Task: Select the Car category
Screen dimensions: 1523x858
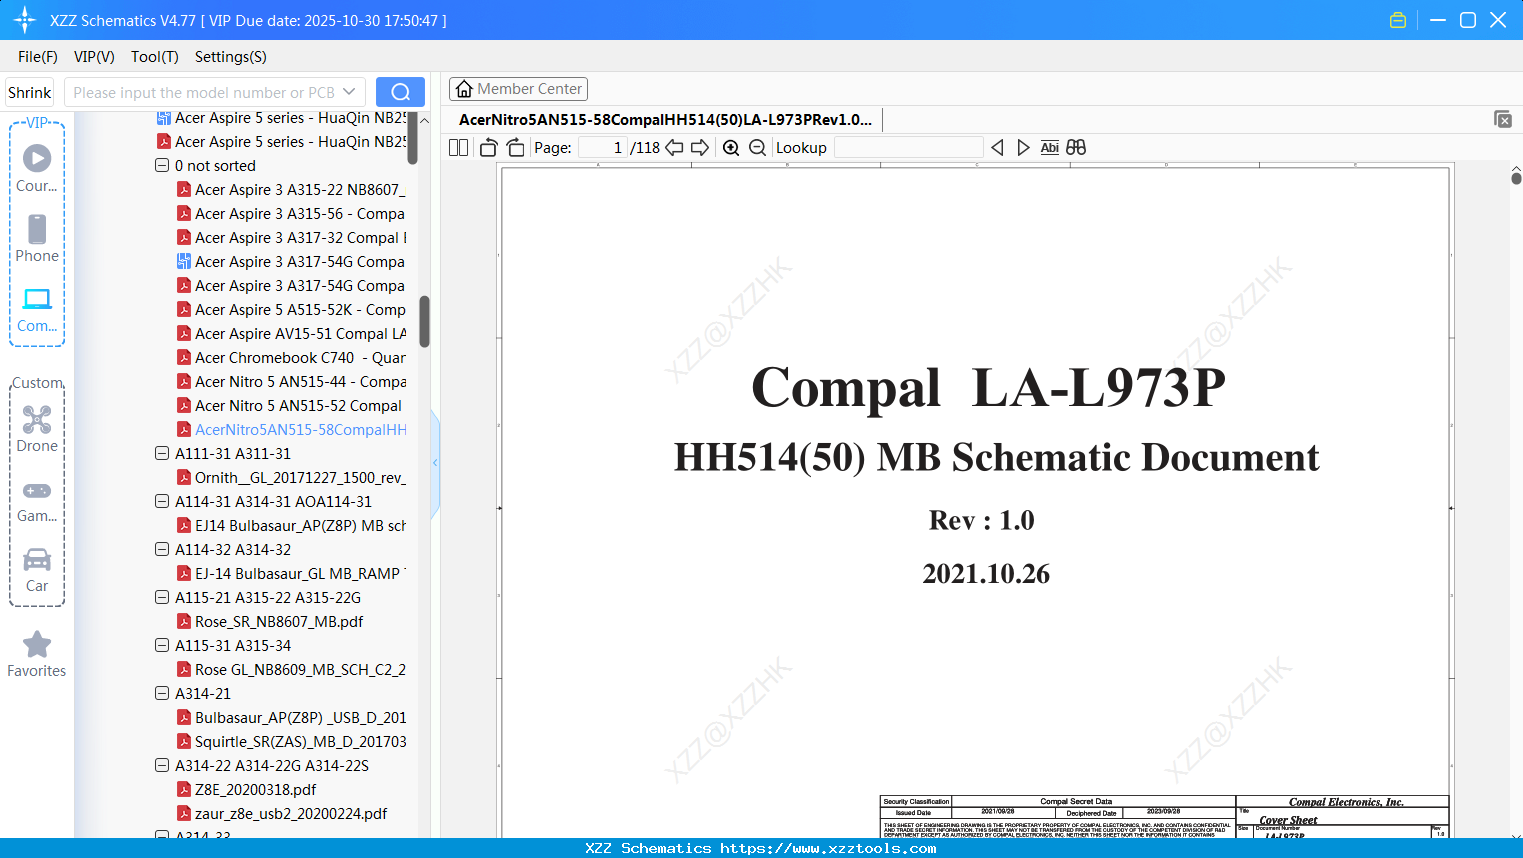Action: coord(37,570)
